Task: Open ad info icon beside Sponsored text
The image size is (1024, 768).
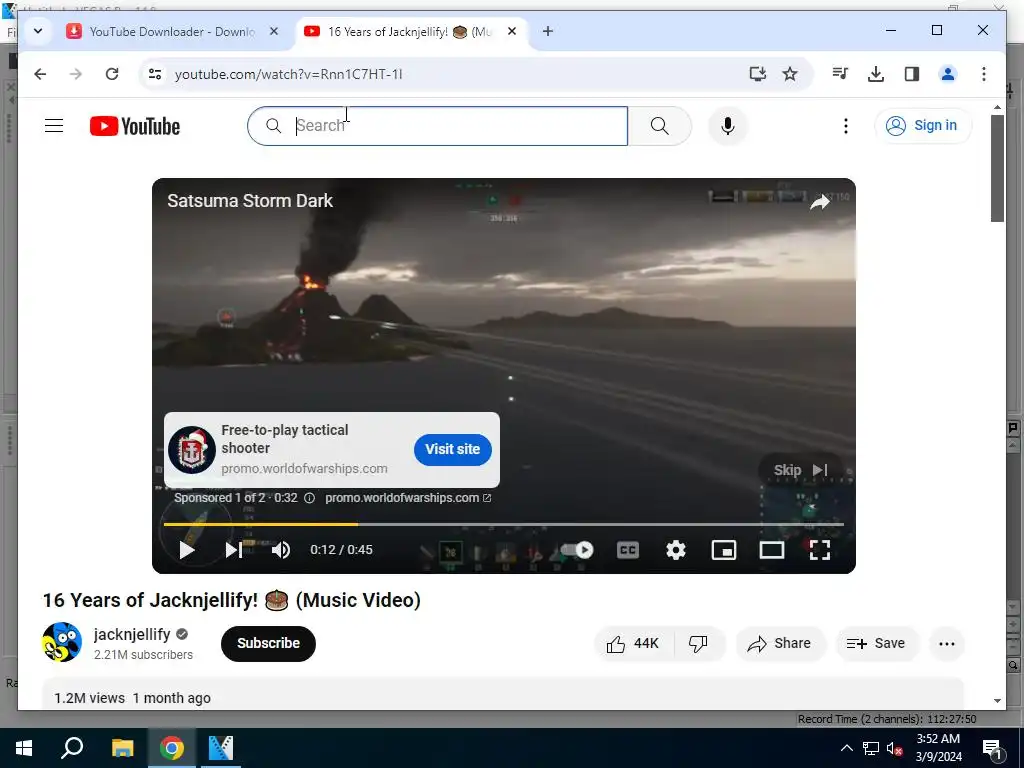Action: point(310,498)
